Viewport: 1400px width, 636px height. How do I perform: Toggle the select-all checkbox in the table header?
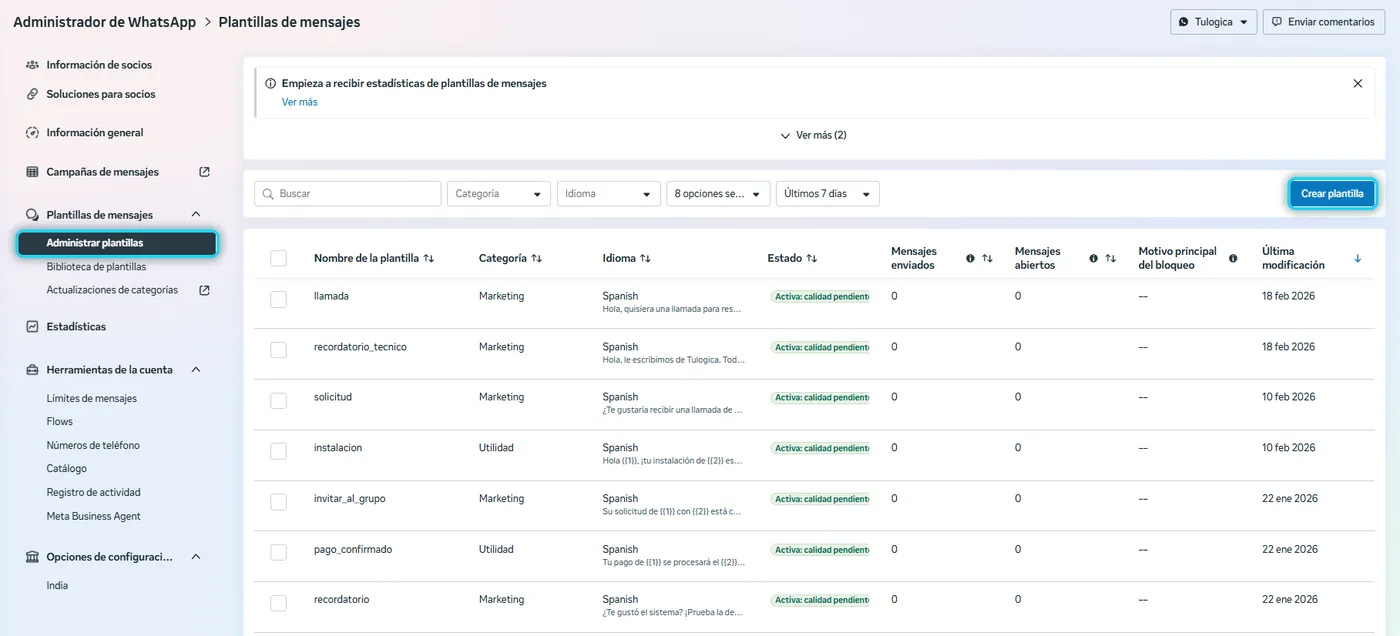tap(278, 258)
